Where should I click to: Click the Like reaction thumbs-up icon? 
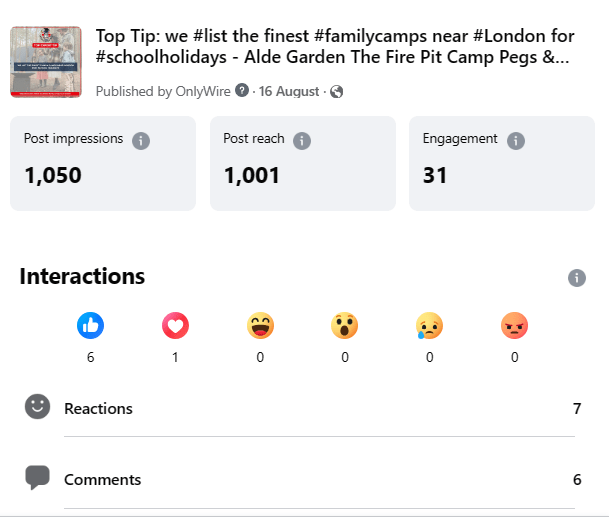pos(90,326)
